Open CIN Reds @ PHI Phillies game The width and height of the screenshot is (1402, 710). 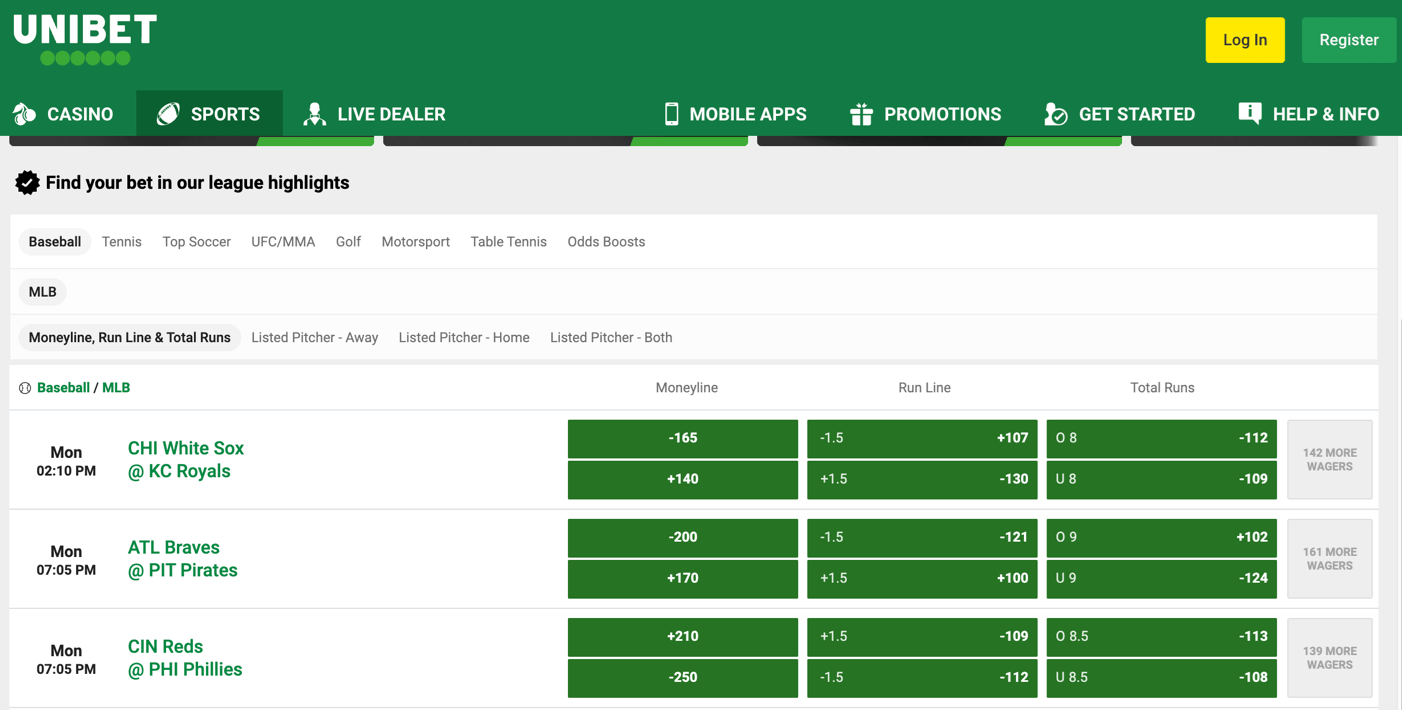[185, 658]
